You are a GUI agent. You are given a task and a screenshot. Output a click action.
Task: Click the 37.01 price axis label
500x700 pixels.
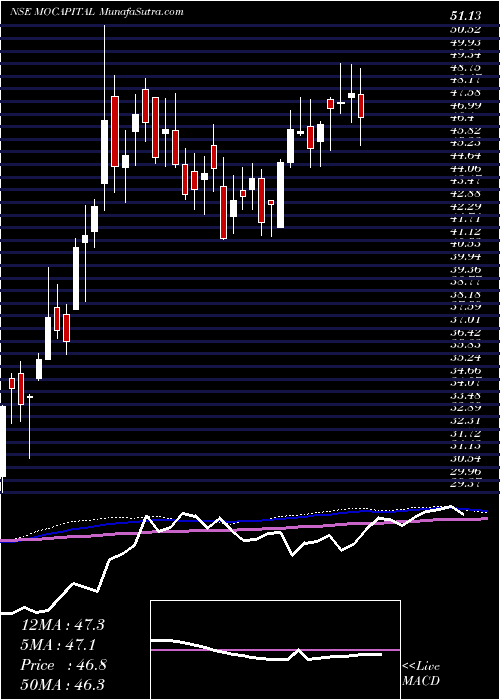[x=465, y=320]
